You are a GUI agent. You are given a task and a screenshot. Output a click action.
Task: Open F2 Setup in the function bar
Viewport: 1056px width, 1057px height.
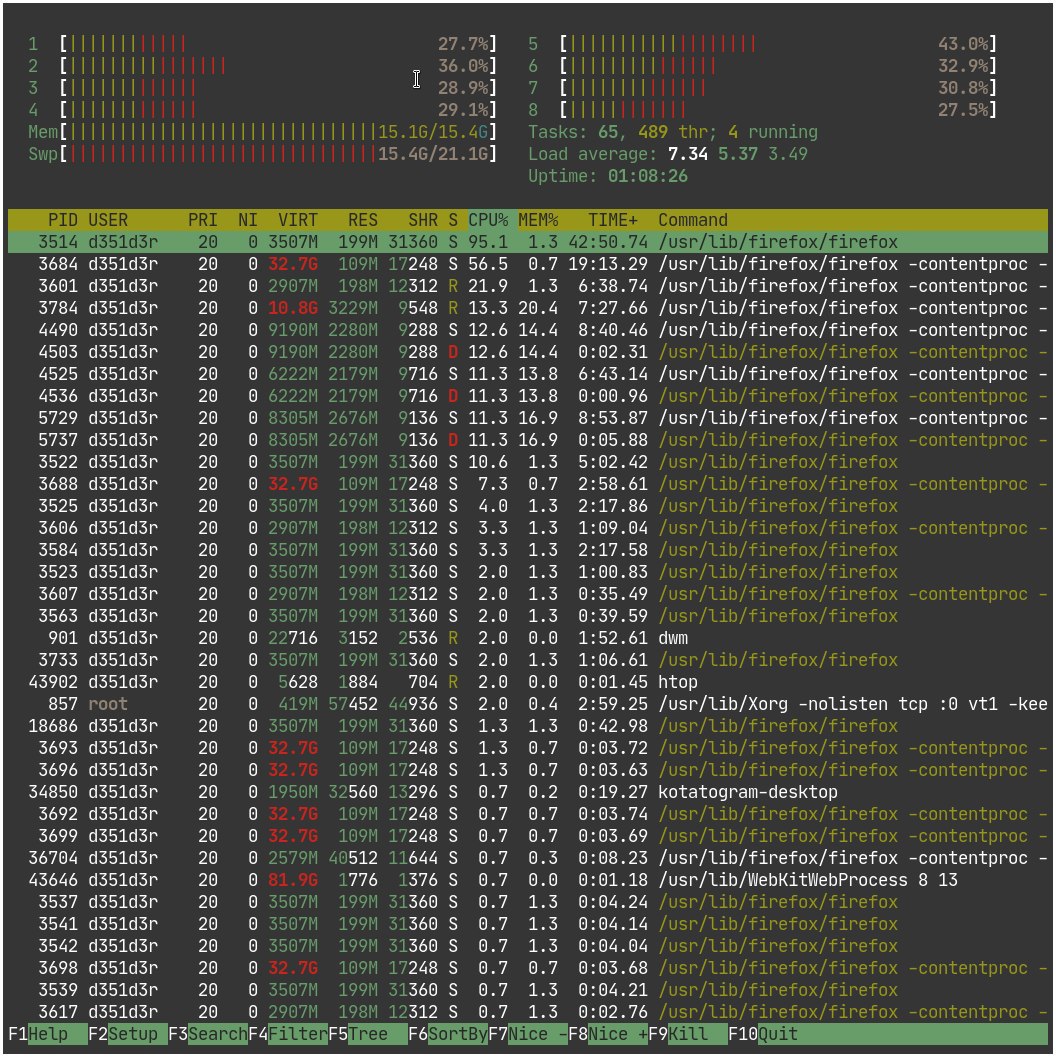128,1034
